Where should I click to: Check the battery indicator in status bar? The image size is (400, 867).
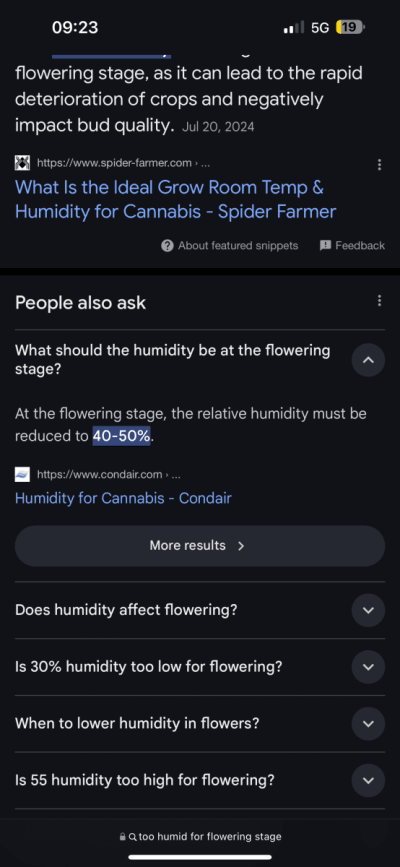(350, 27)
